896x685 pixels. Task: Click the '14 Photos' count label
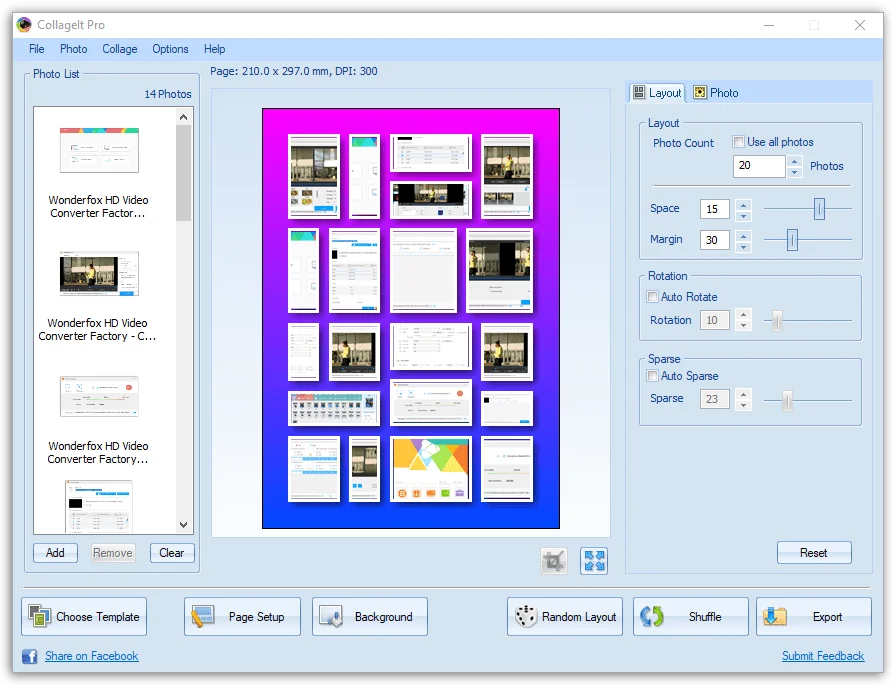(x=167, y=94)
